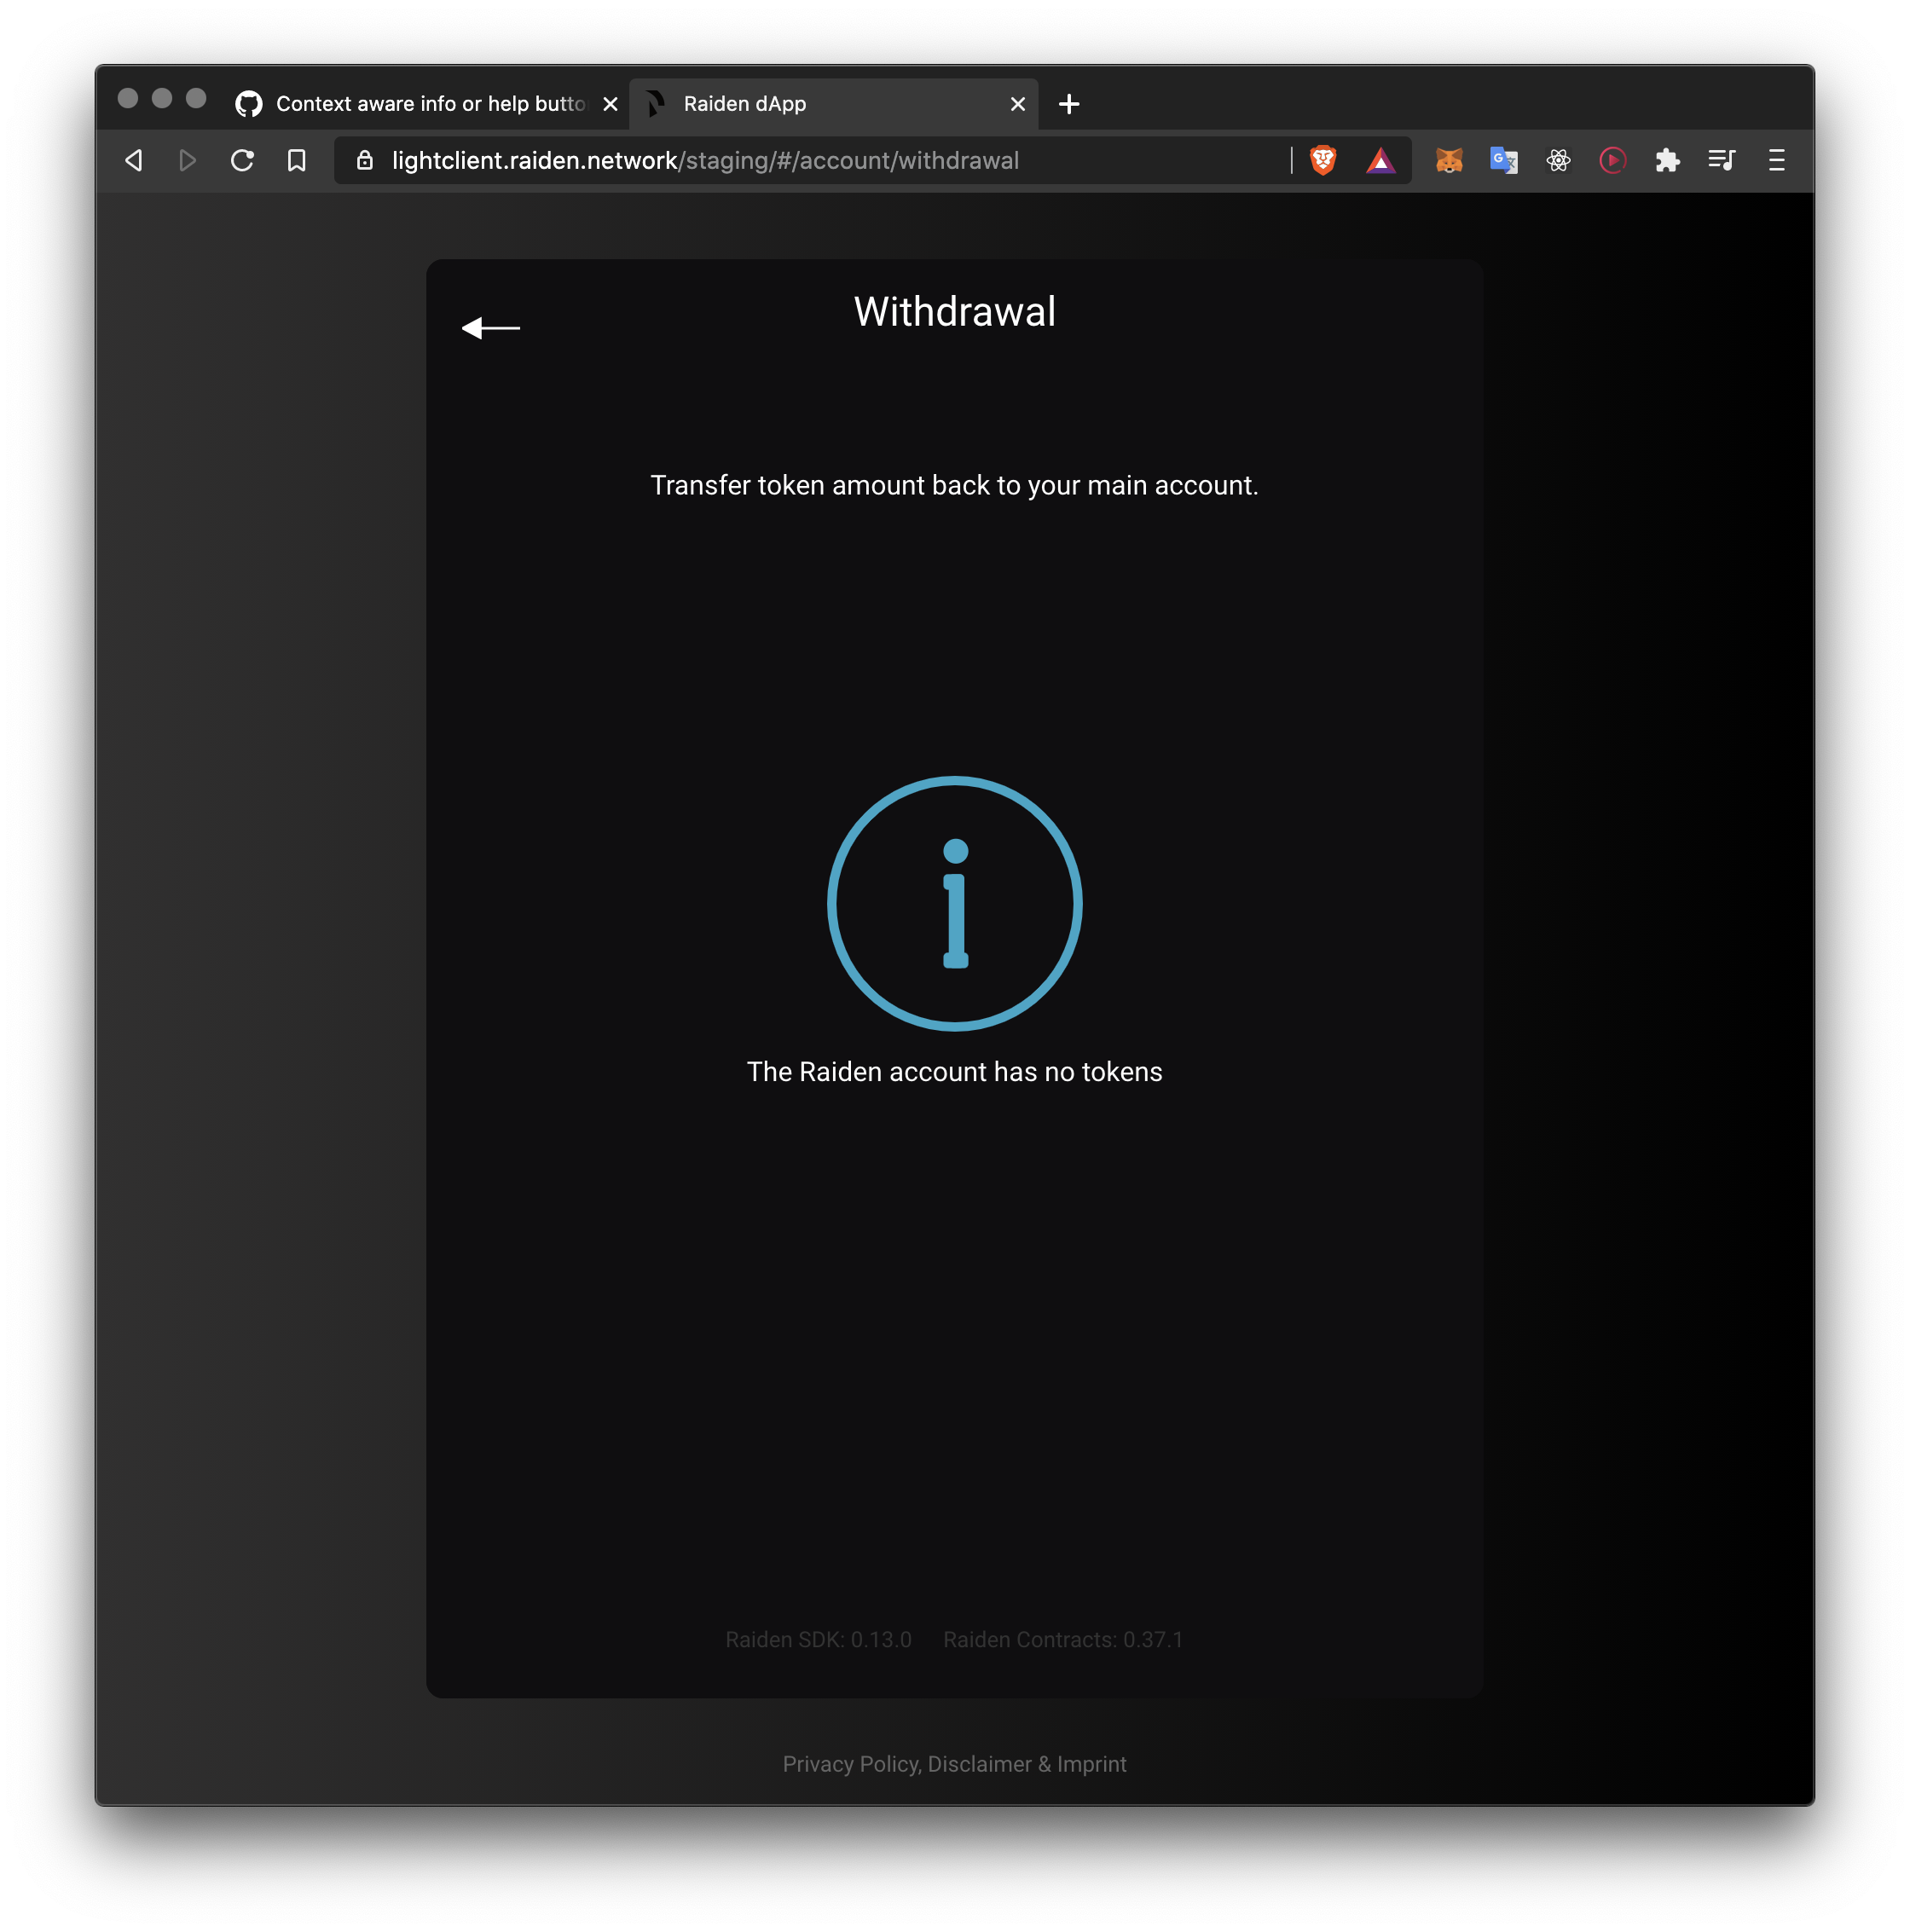Open the Extensions puzzle menu
The width and height of the screenshot is (1910, 1932).
[x=1667, y=160]
